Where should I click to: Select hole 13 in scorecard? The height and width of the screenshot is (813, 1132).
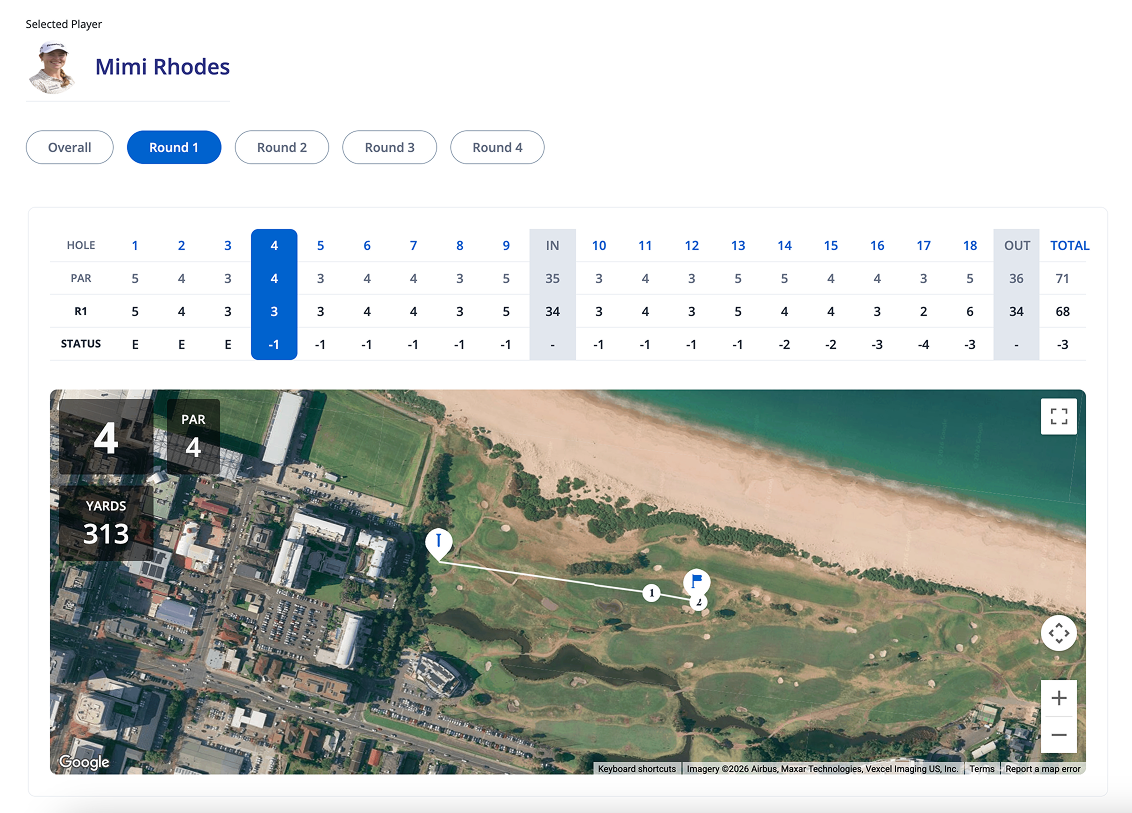tap(738, 245)
